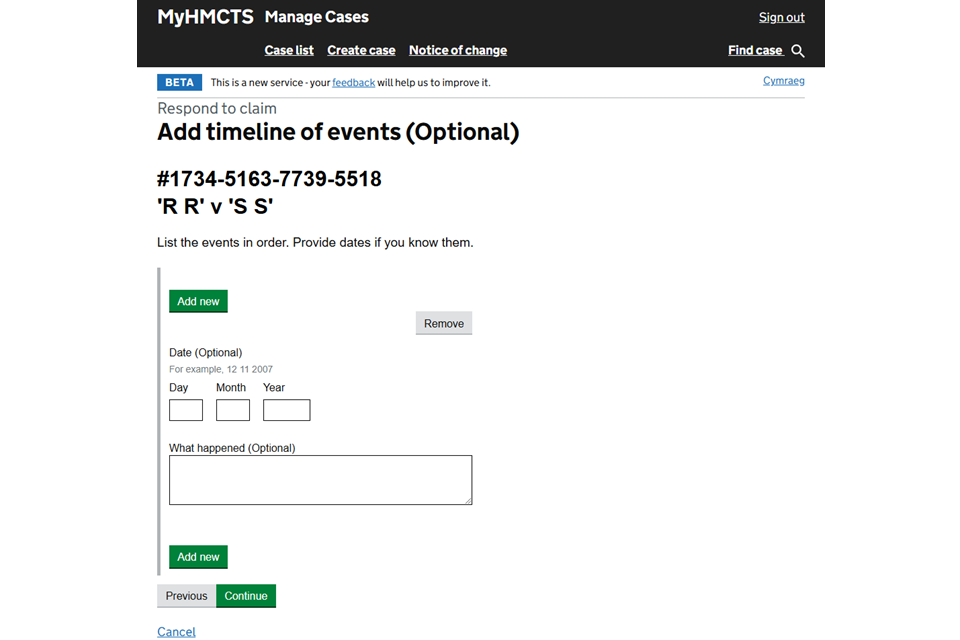Go to the Case list menu

point(289,50)
